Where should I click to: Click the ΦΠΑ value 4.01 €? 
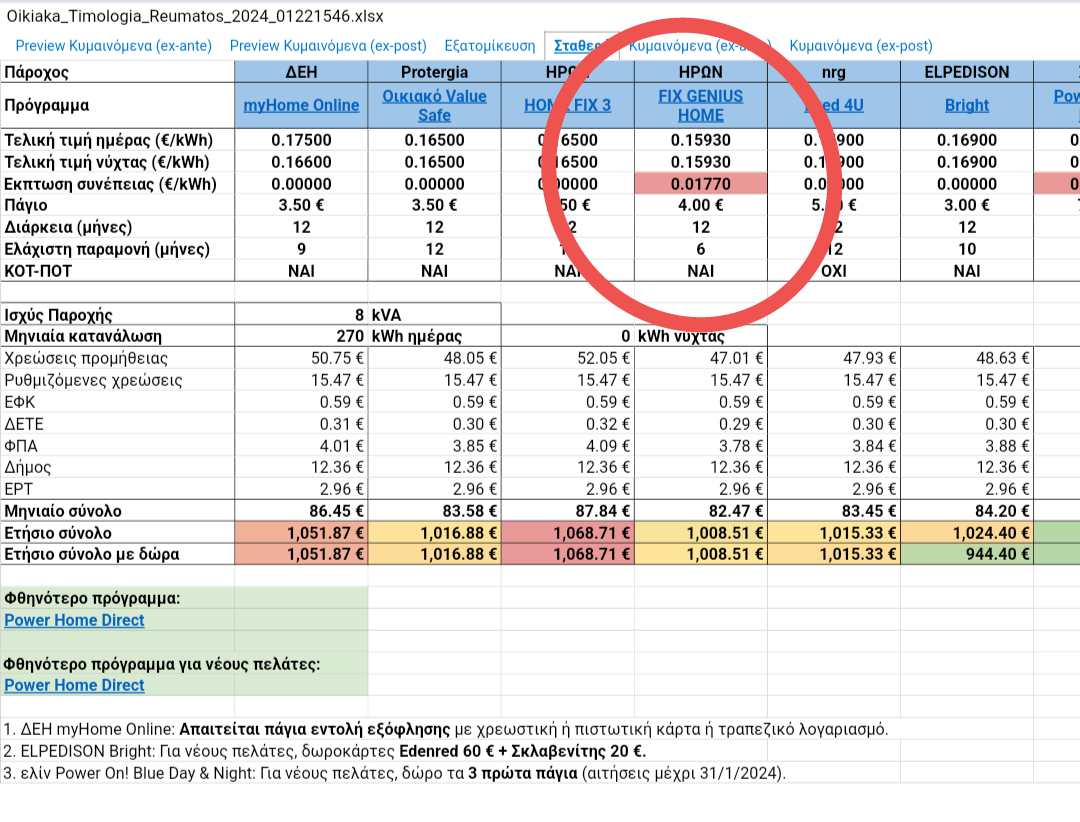coord(301,446)
